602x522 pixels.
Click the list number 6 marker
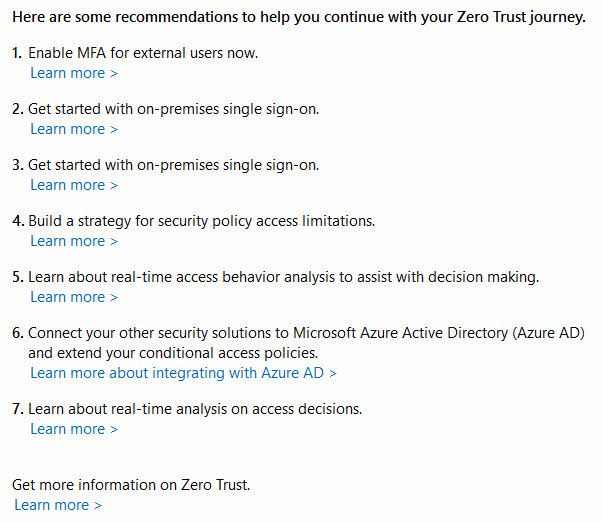coord(18,333)
